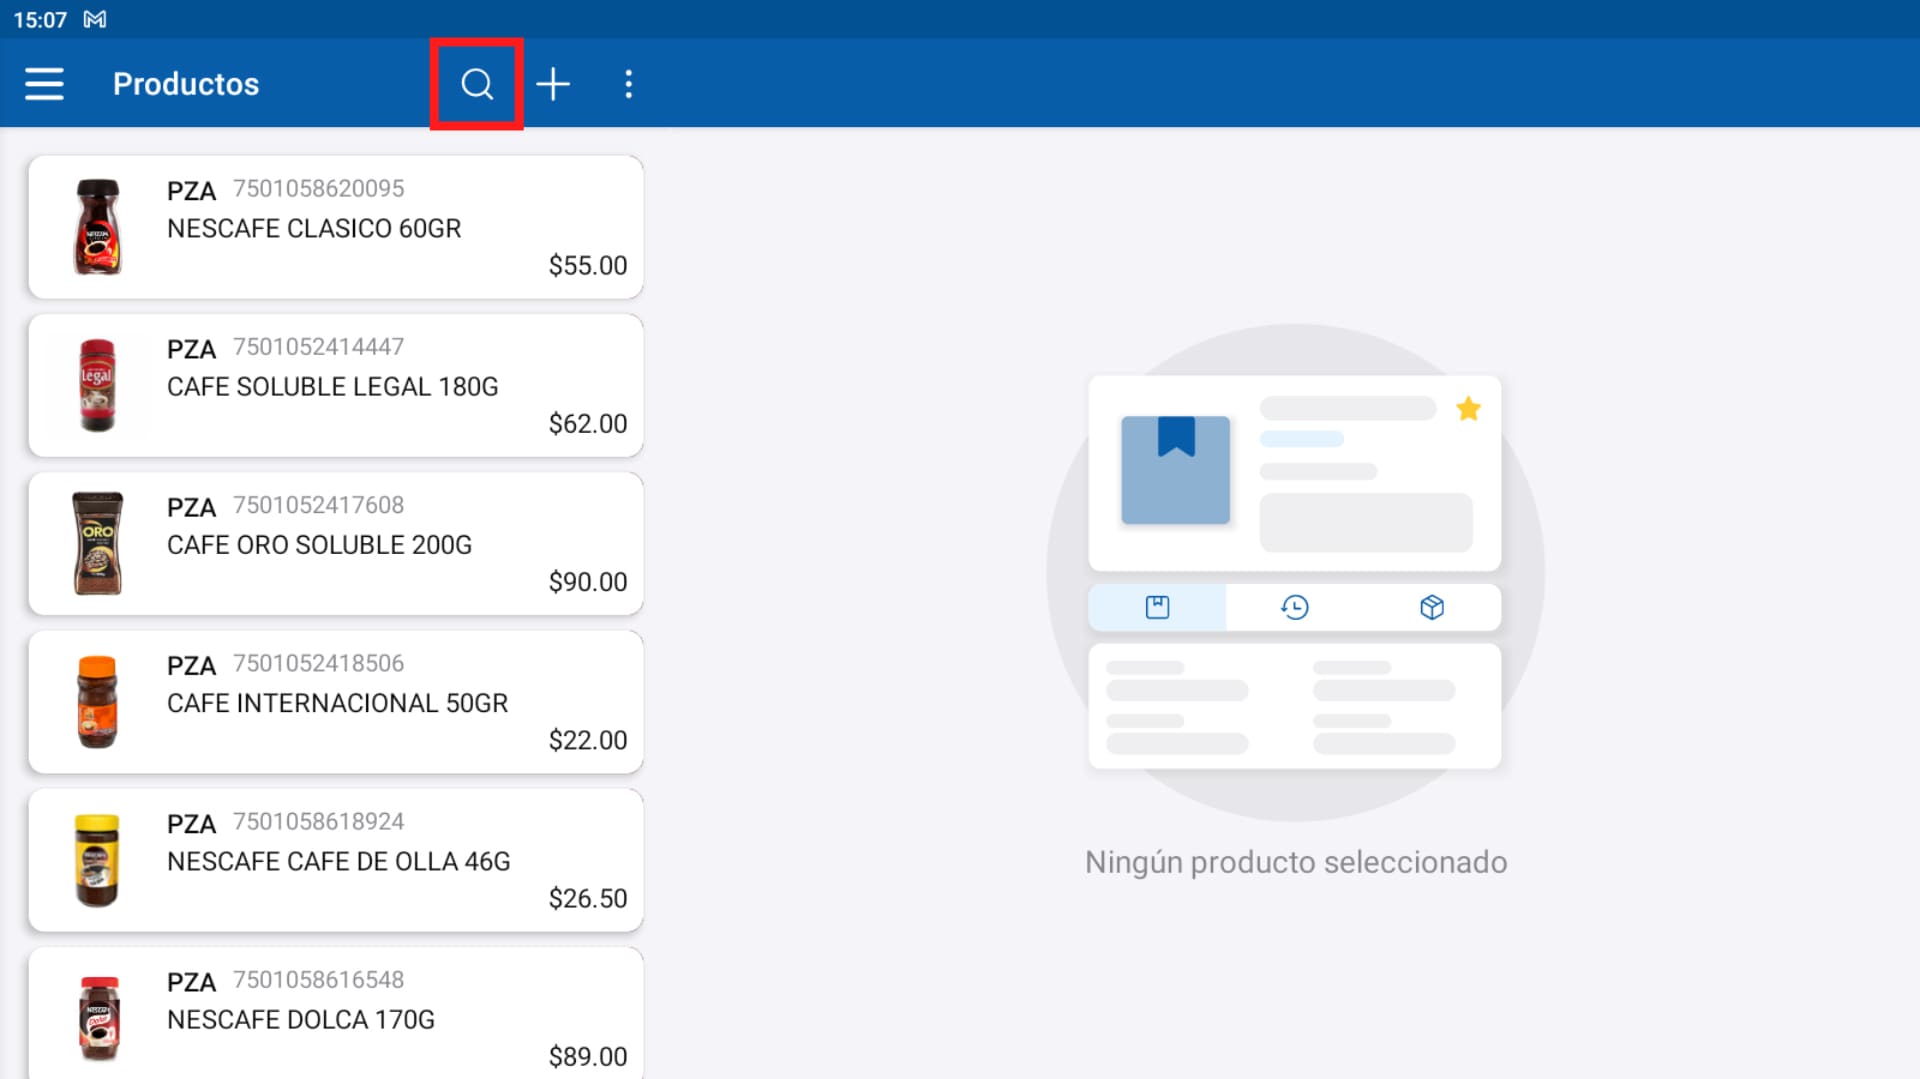Click the Productos title

pos(185,84)
